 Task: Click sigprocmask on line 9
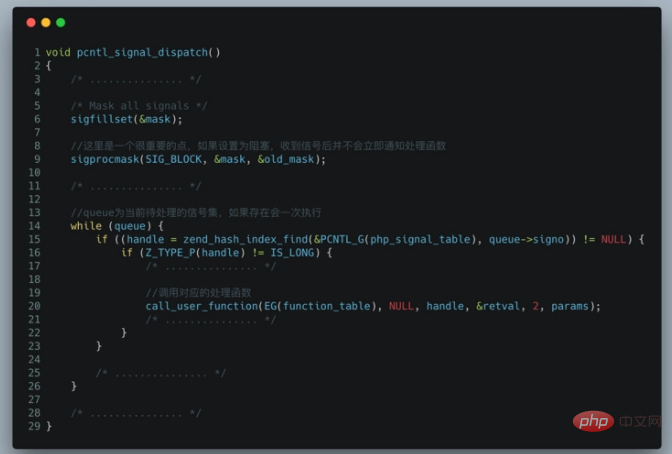point(105,159)
